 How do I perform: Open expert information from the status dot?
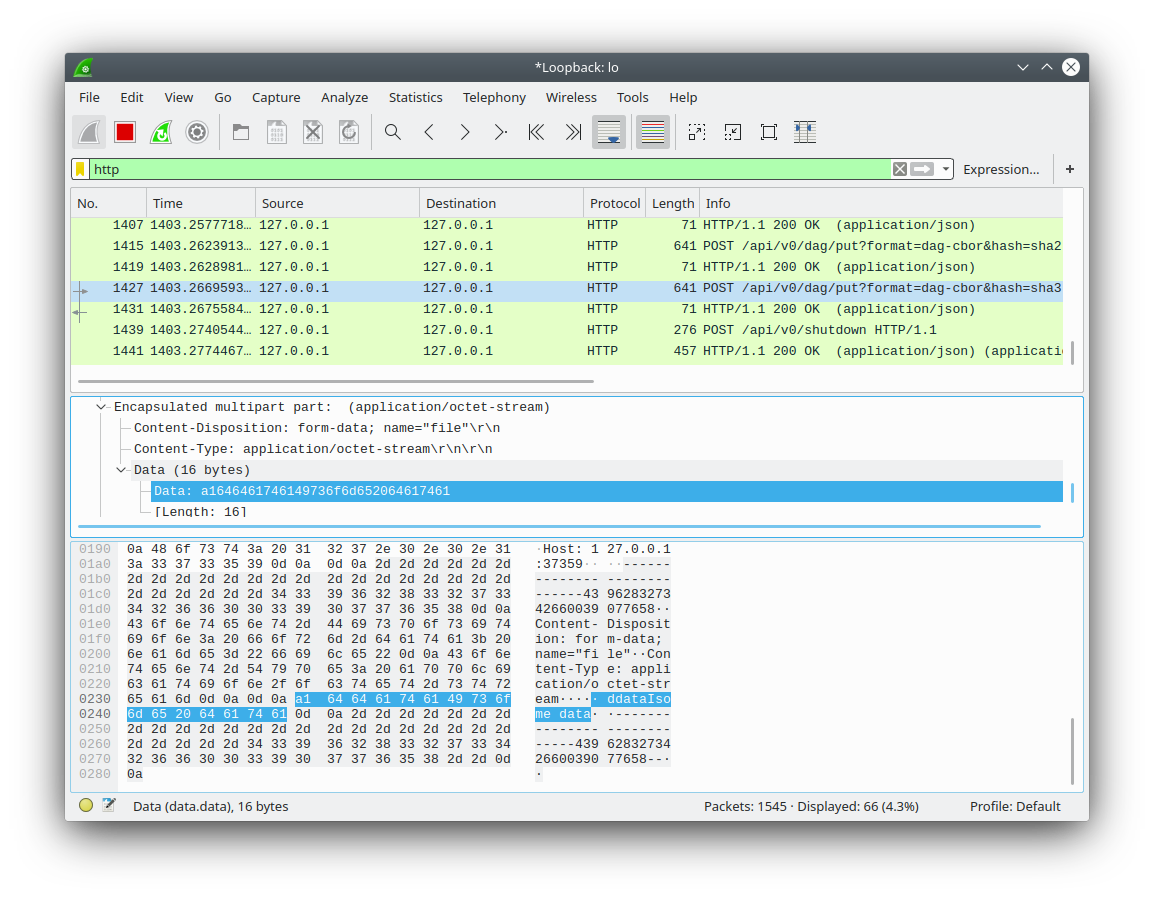pos(85,805)
